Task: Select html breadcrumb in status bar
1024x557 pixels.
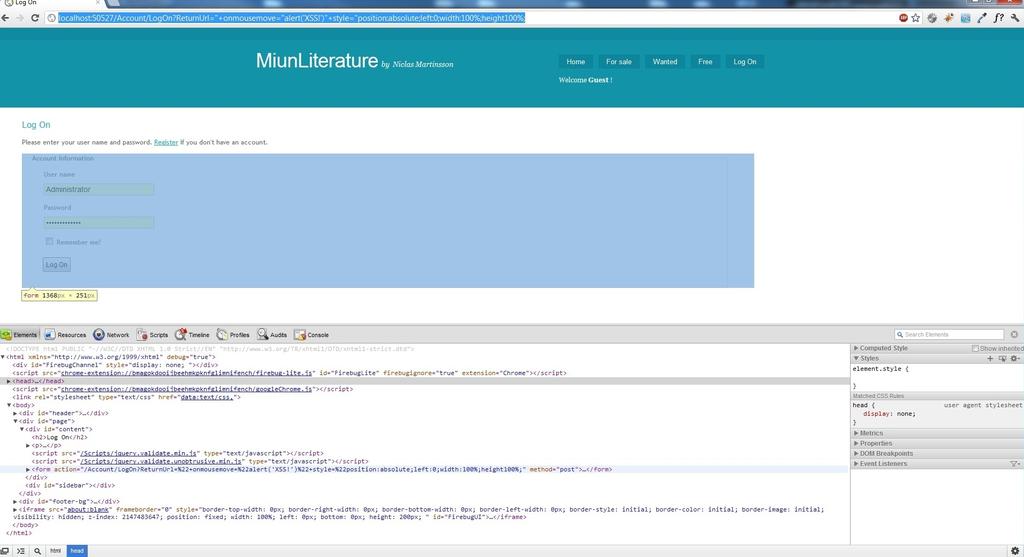Action: click(x=56, y=551)
